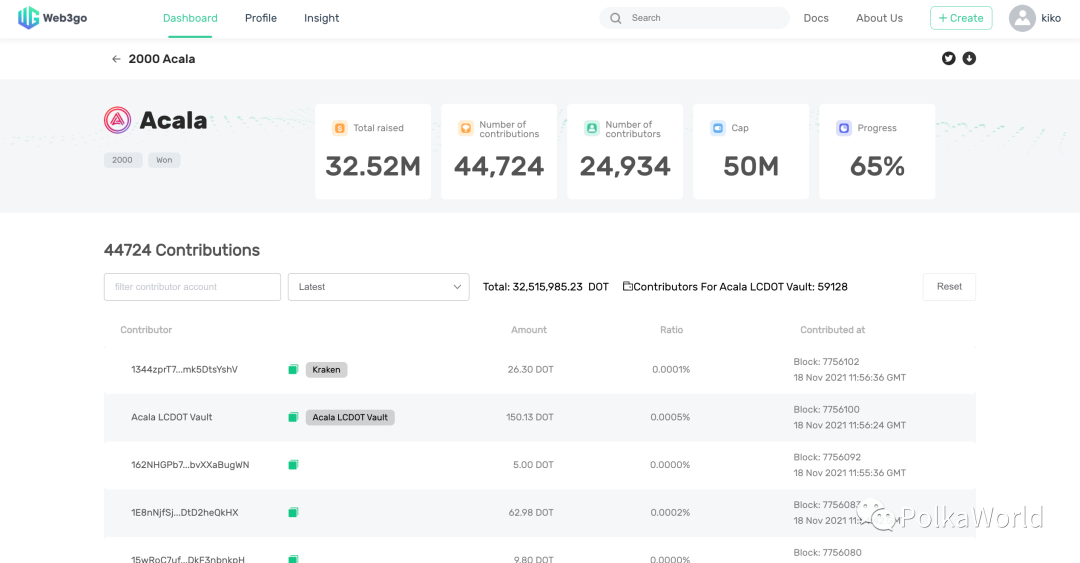Share via the Twitter icon
The image size is (1080, 563).
tap(948, 59)
